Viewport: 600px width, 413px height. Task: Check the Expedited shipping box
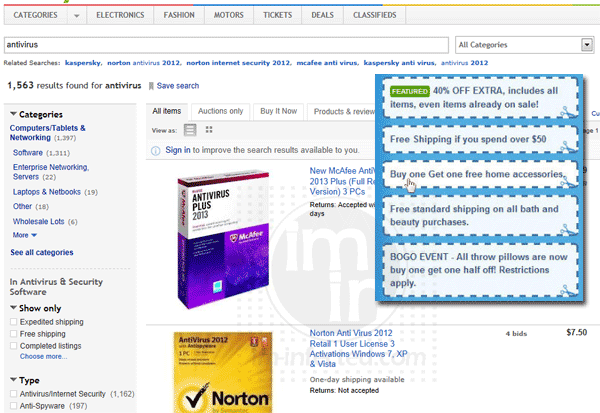click(x=14, y=322)
